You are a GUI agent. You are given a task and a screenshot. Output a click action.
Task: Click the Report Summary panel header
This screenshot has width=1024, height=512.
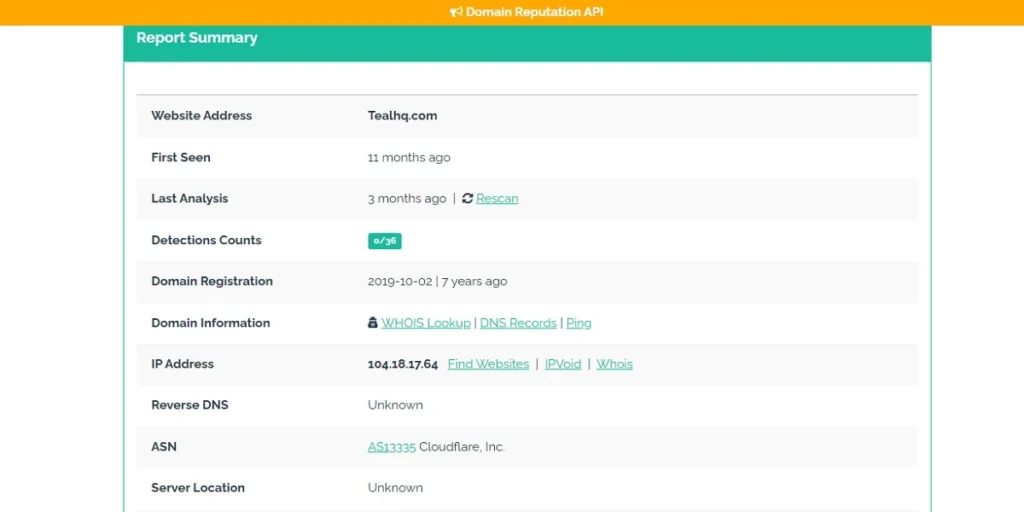[x=527, y=38]
